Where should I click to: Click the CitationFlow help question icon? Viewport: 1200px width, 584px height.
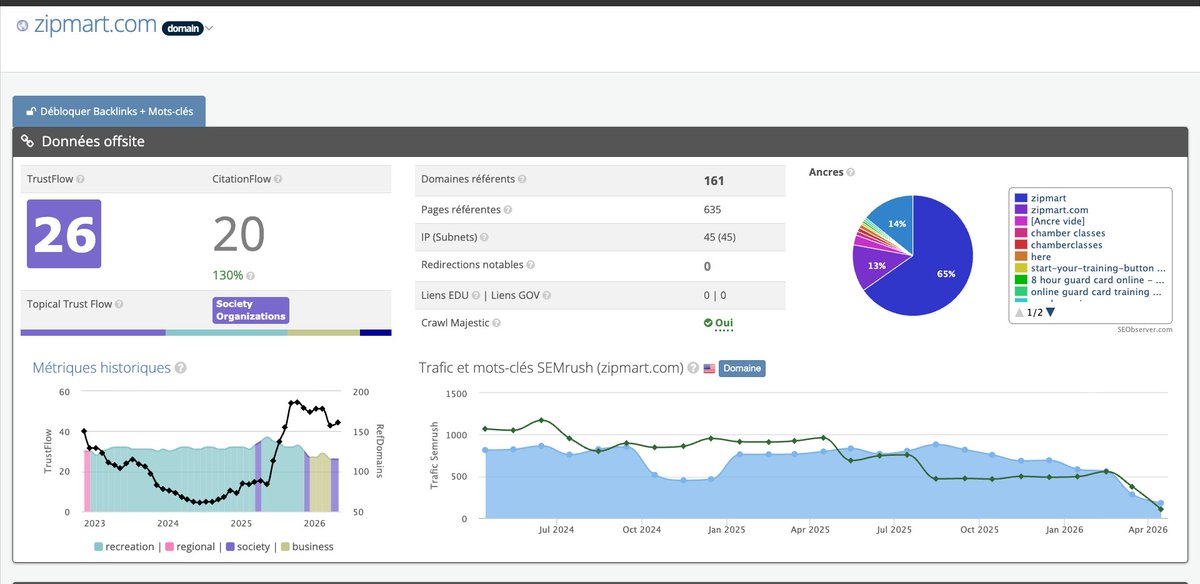(x=278, y=180)
